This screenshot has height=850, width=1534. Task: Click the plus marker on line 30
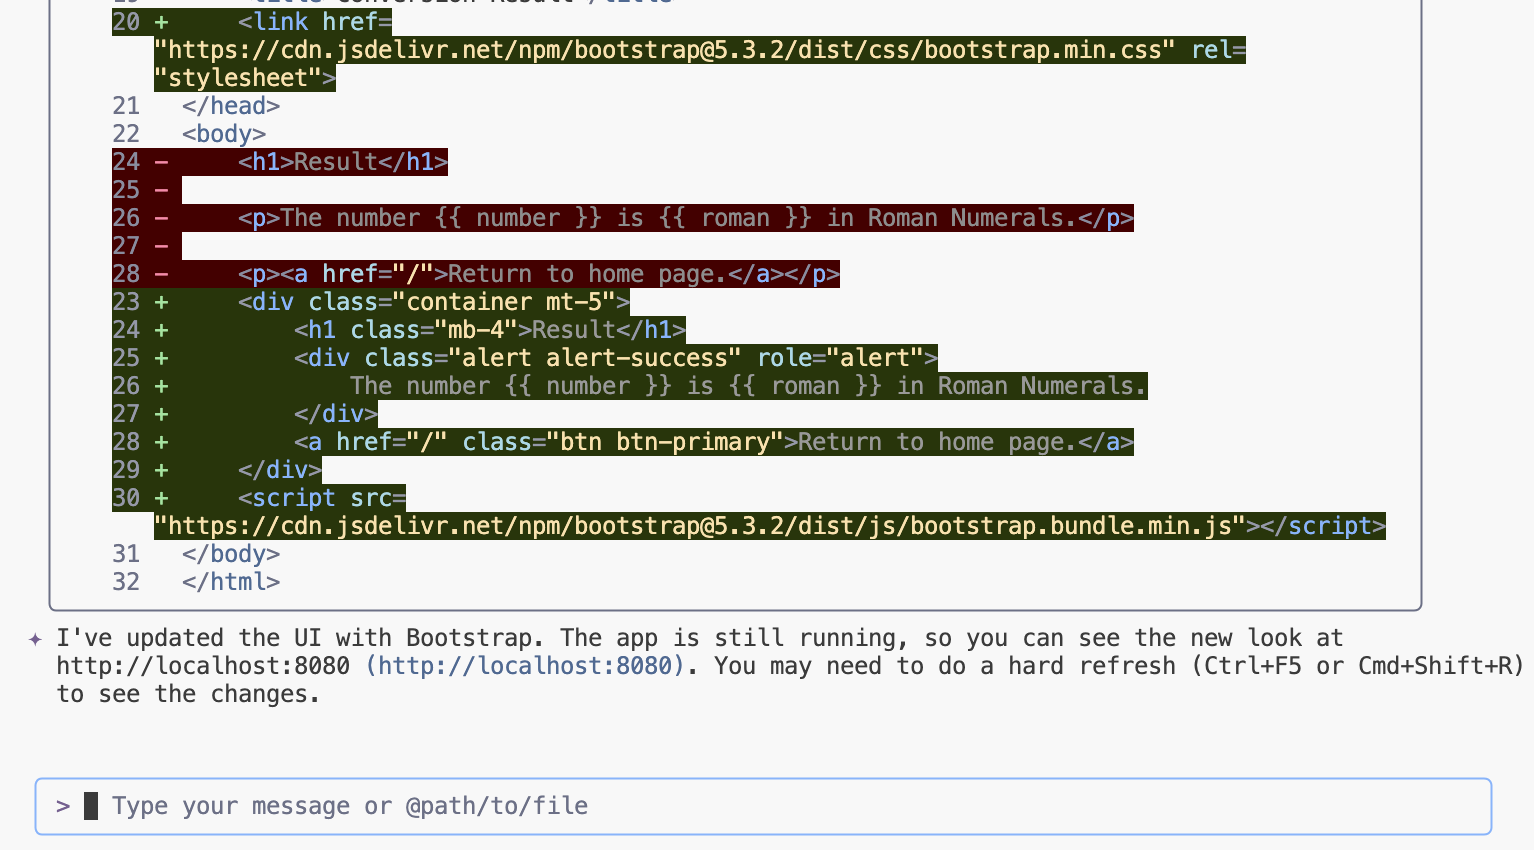pos(161,498)
